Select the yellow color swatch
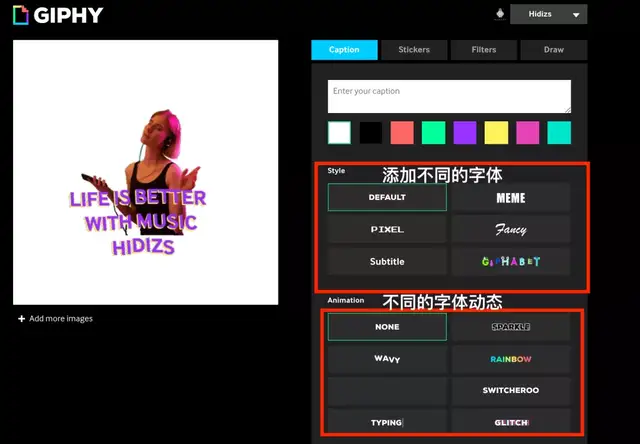Viewport: 640px width, 444px height. coord(496,133)
